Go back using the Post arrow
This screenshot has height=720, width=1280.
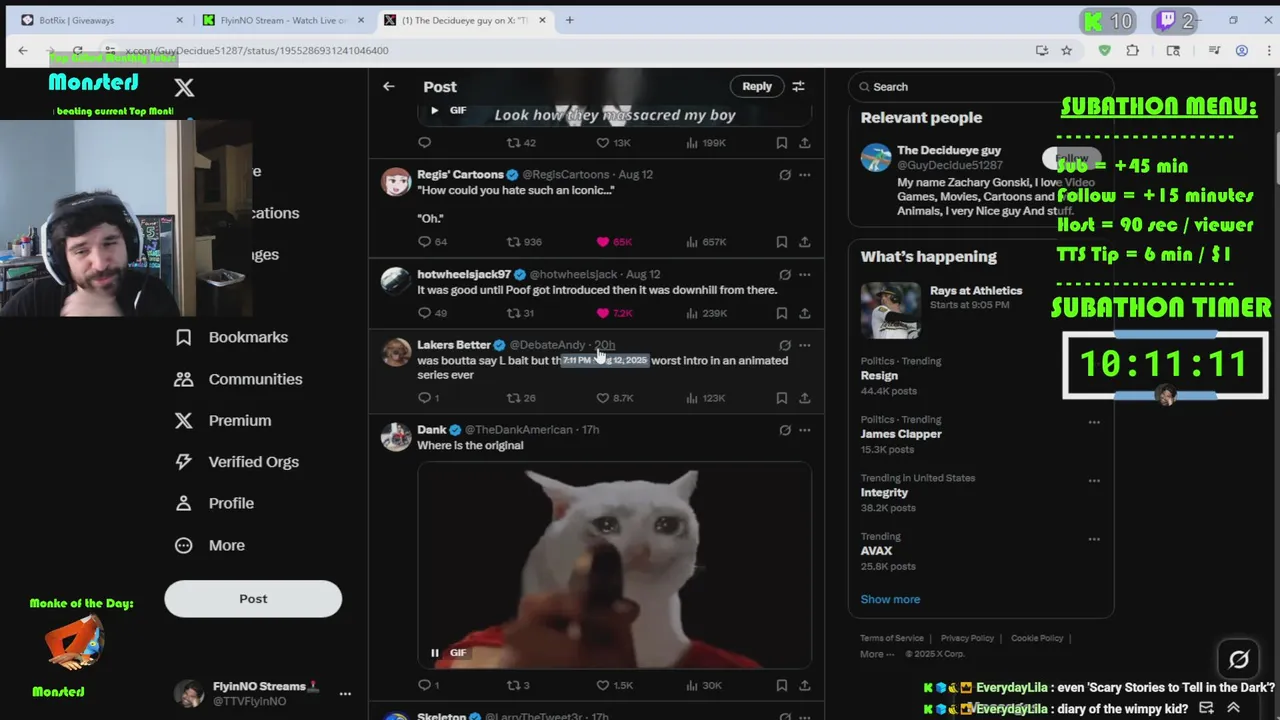pos(389,86)
